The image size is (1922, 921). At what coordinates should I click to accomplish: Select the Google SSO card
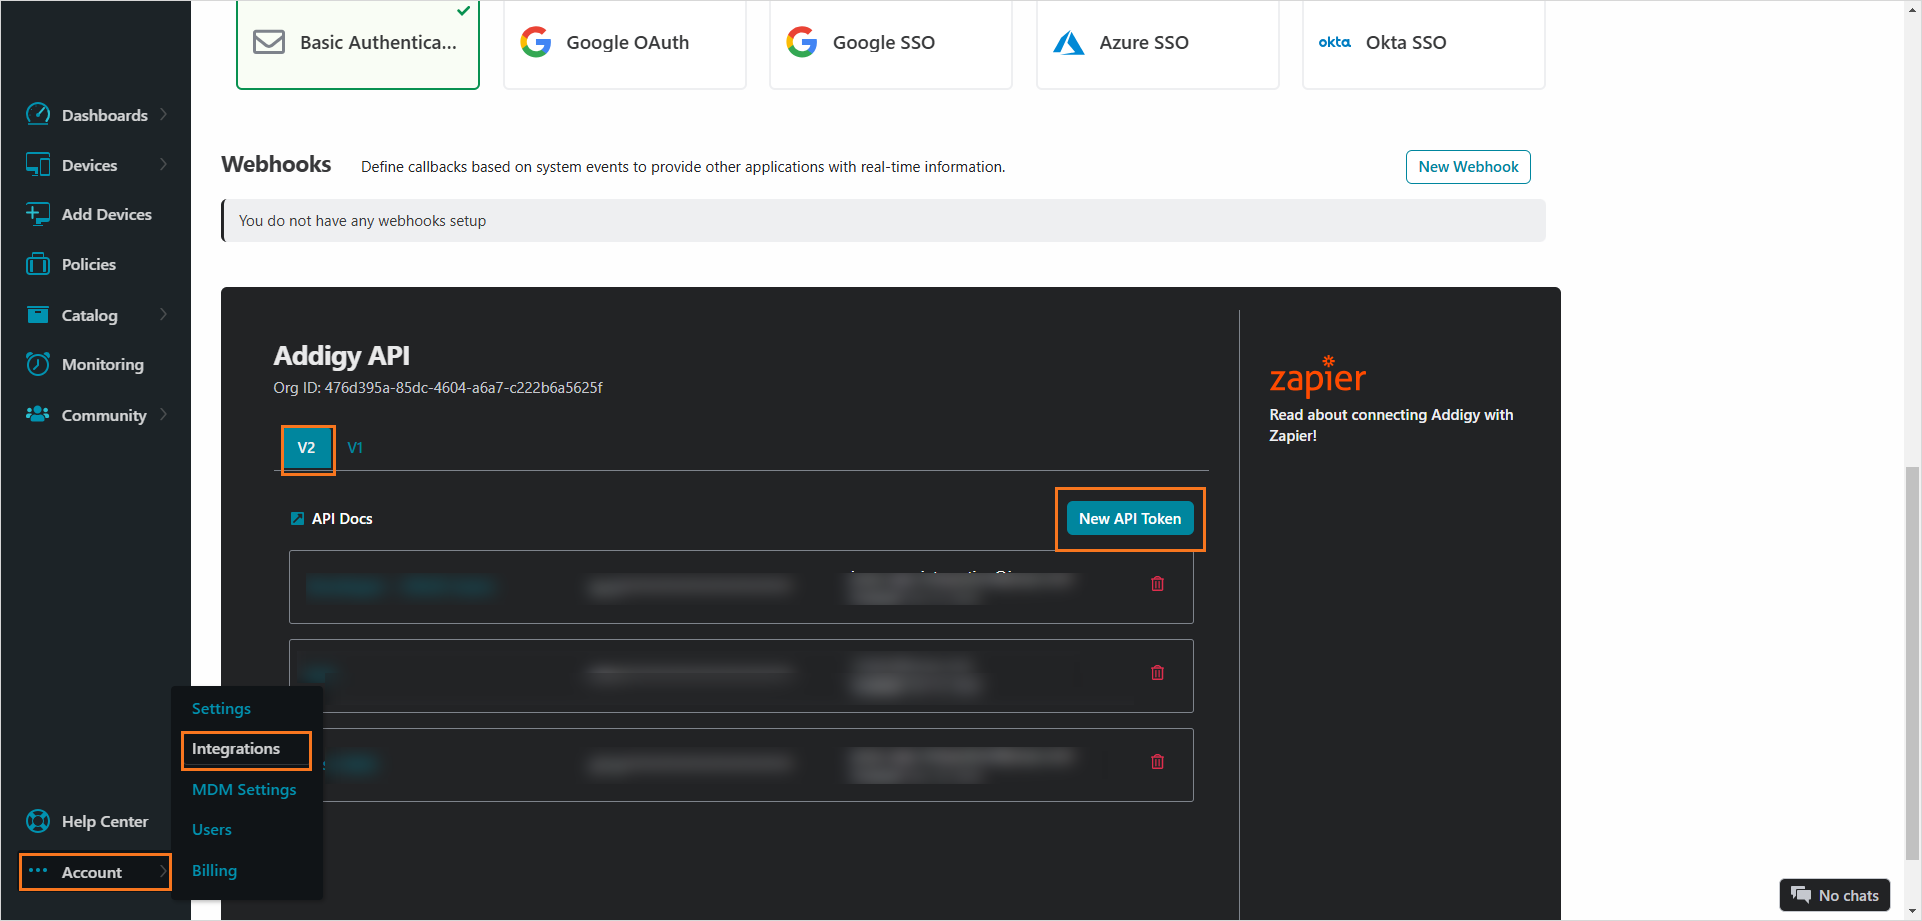[x=891, y=43]
